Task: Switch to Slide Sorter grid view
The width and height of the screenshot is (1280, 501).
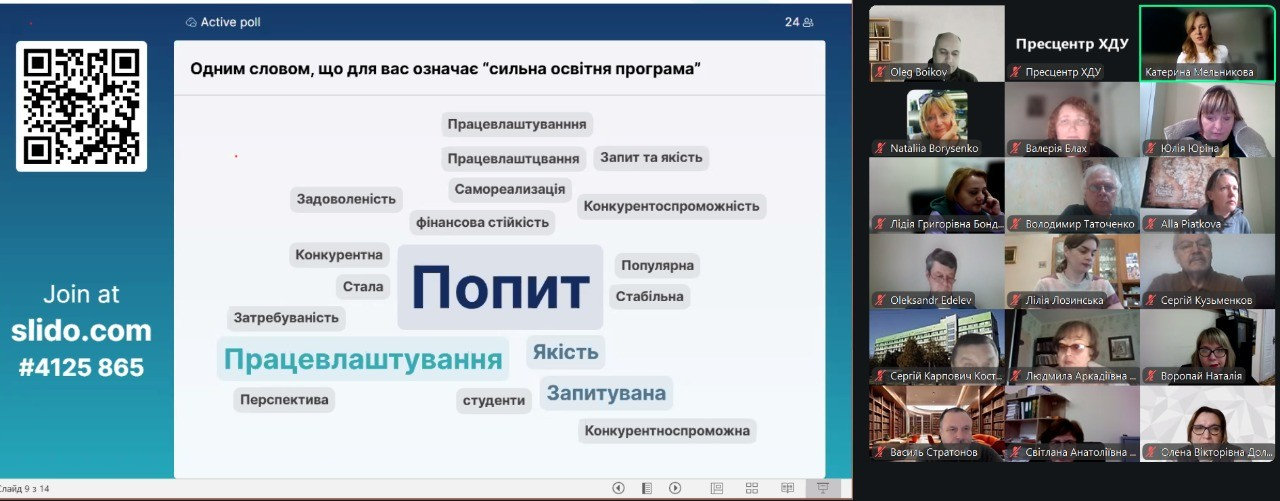Action: 752,488
